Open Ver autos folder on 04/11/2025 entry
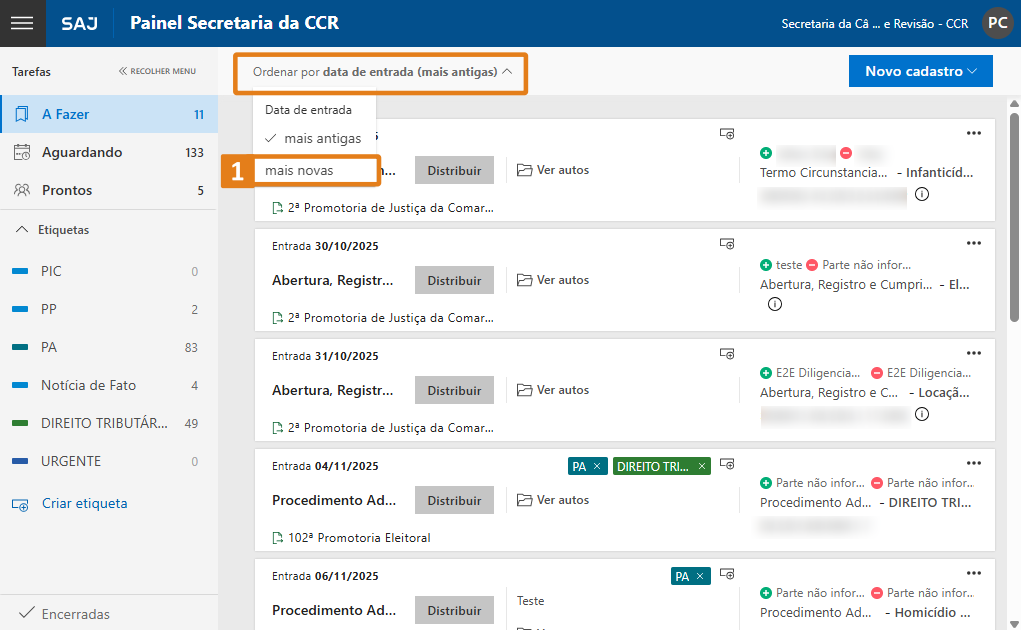This screenshot has width=1021, height=630. (x=553, y=500)
